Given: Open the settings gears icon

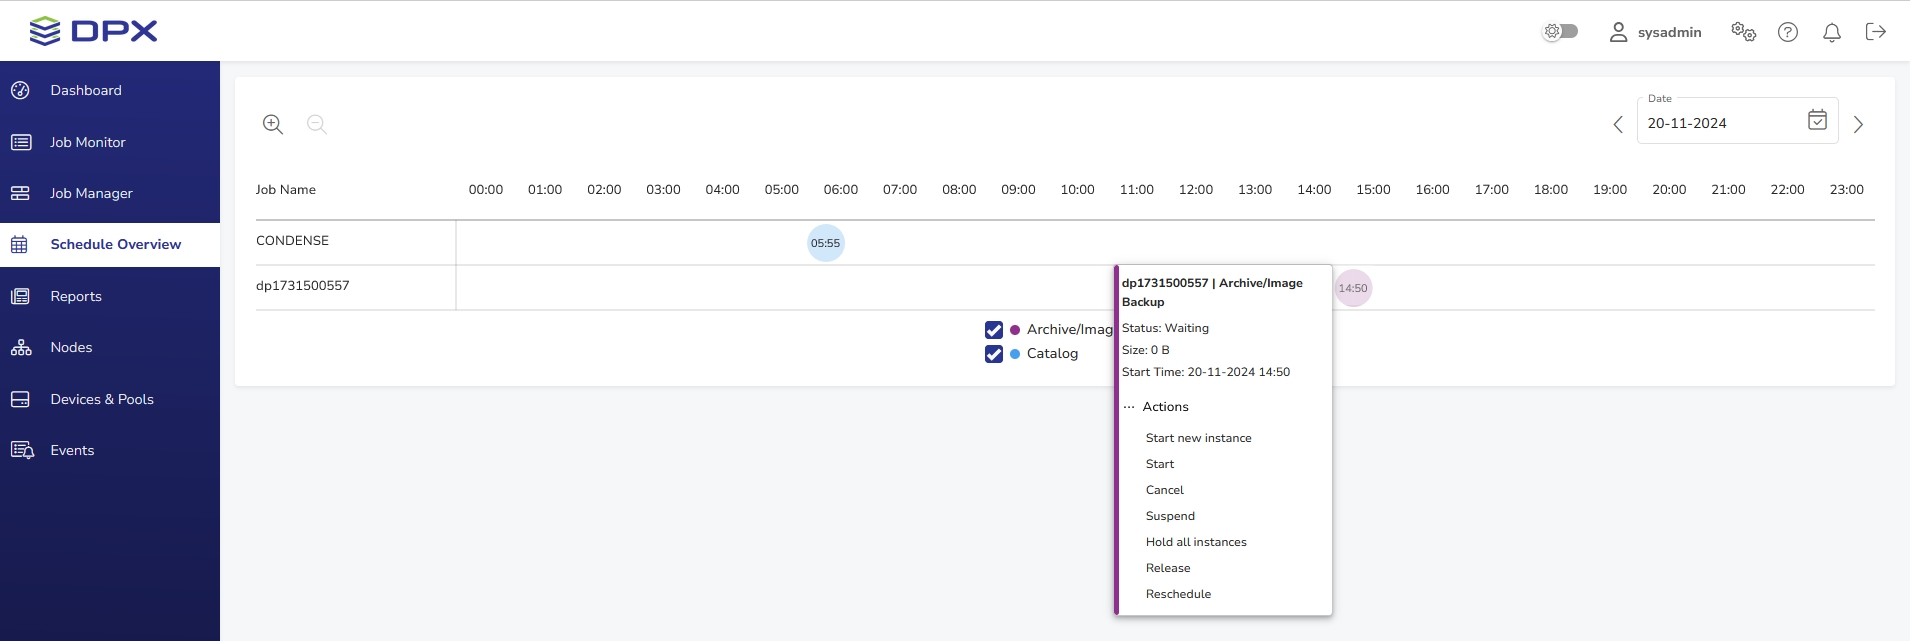Looking at the screenshot, I should tap(1743, 32).
